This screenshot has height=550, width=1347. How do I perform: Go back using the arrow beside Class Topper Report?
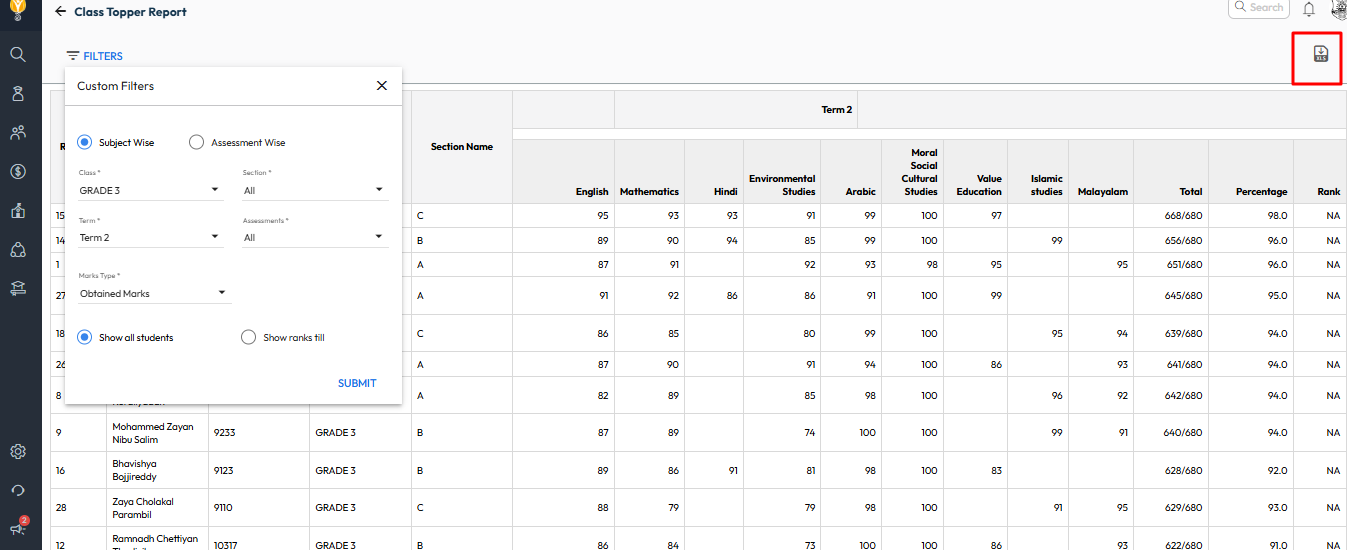pos(60,12)
